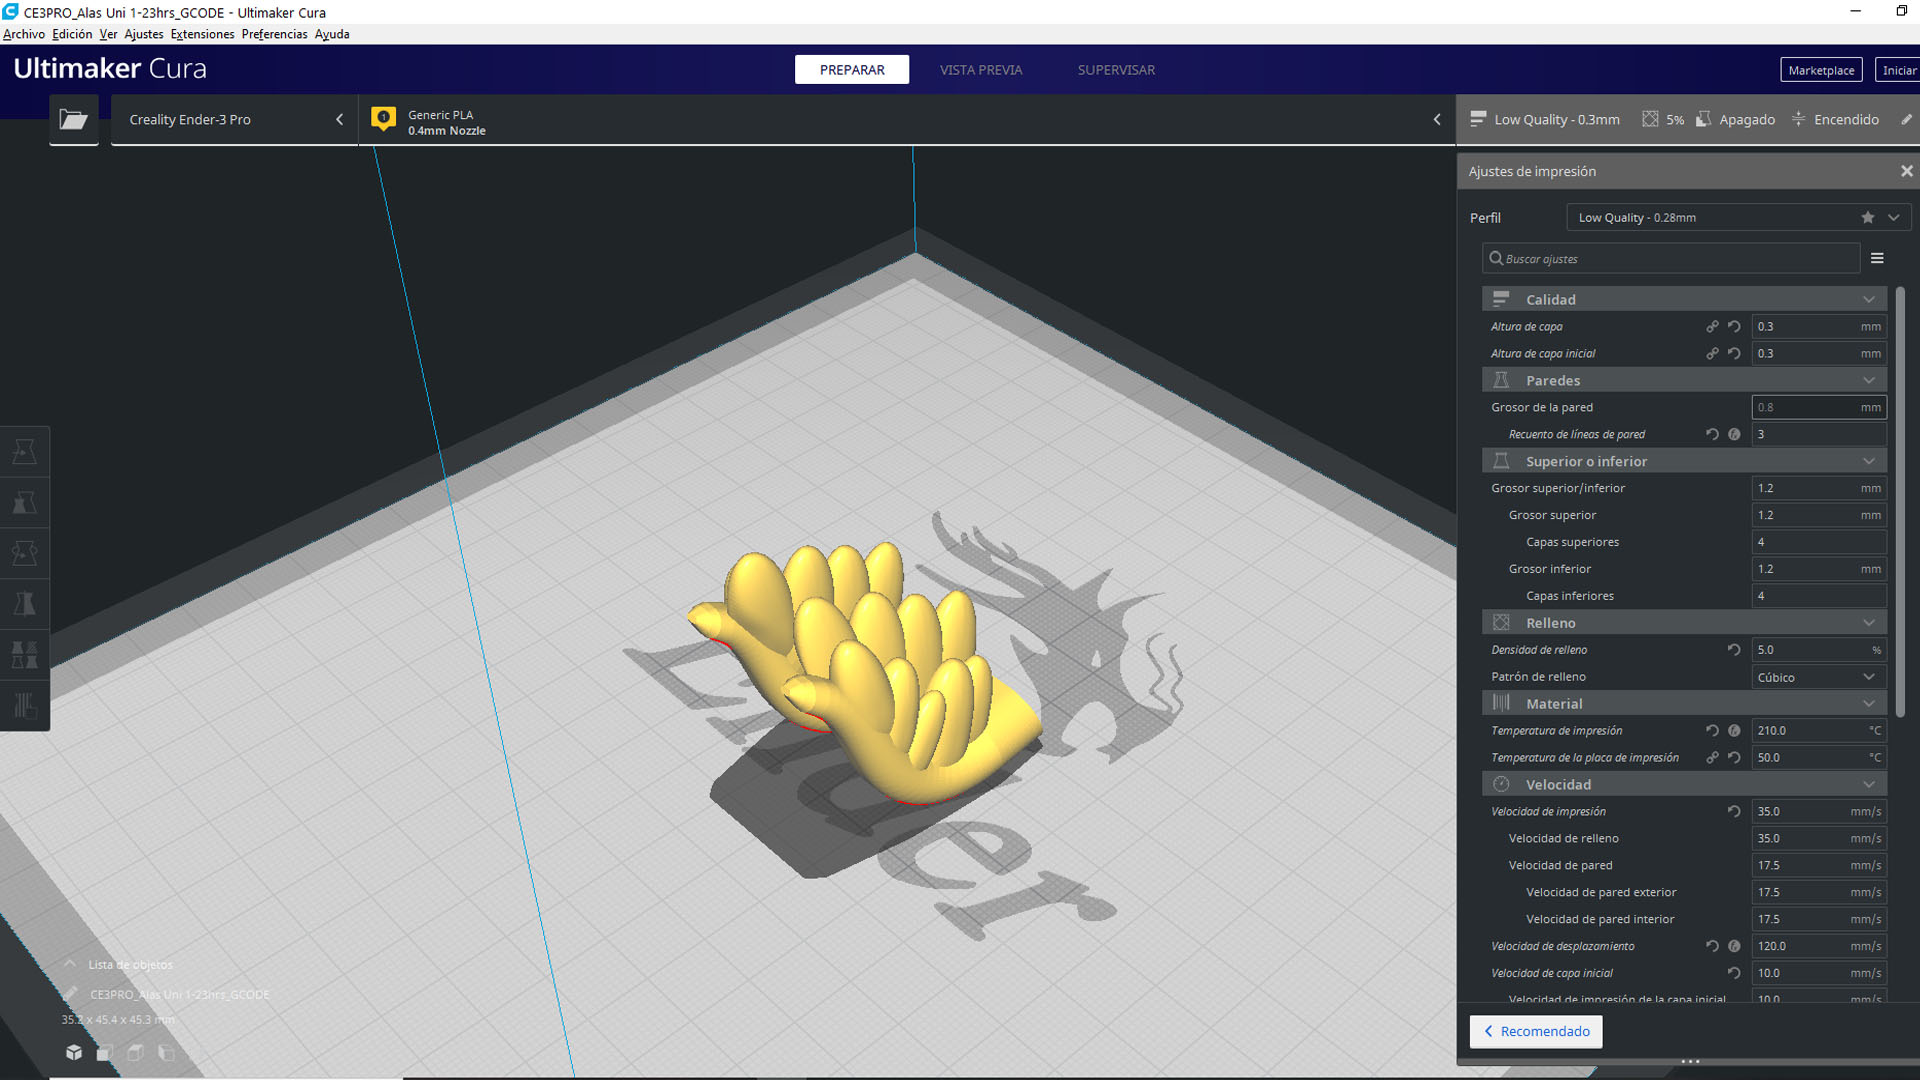
Task: Select the Support Blocker tool
Action: click(x=25, y=705)
